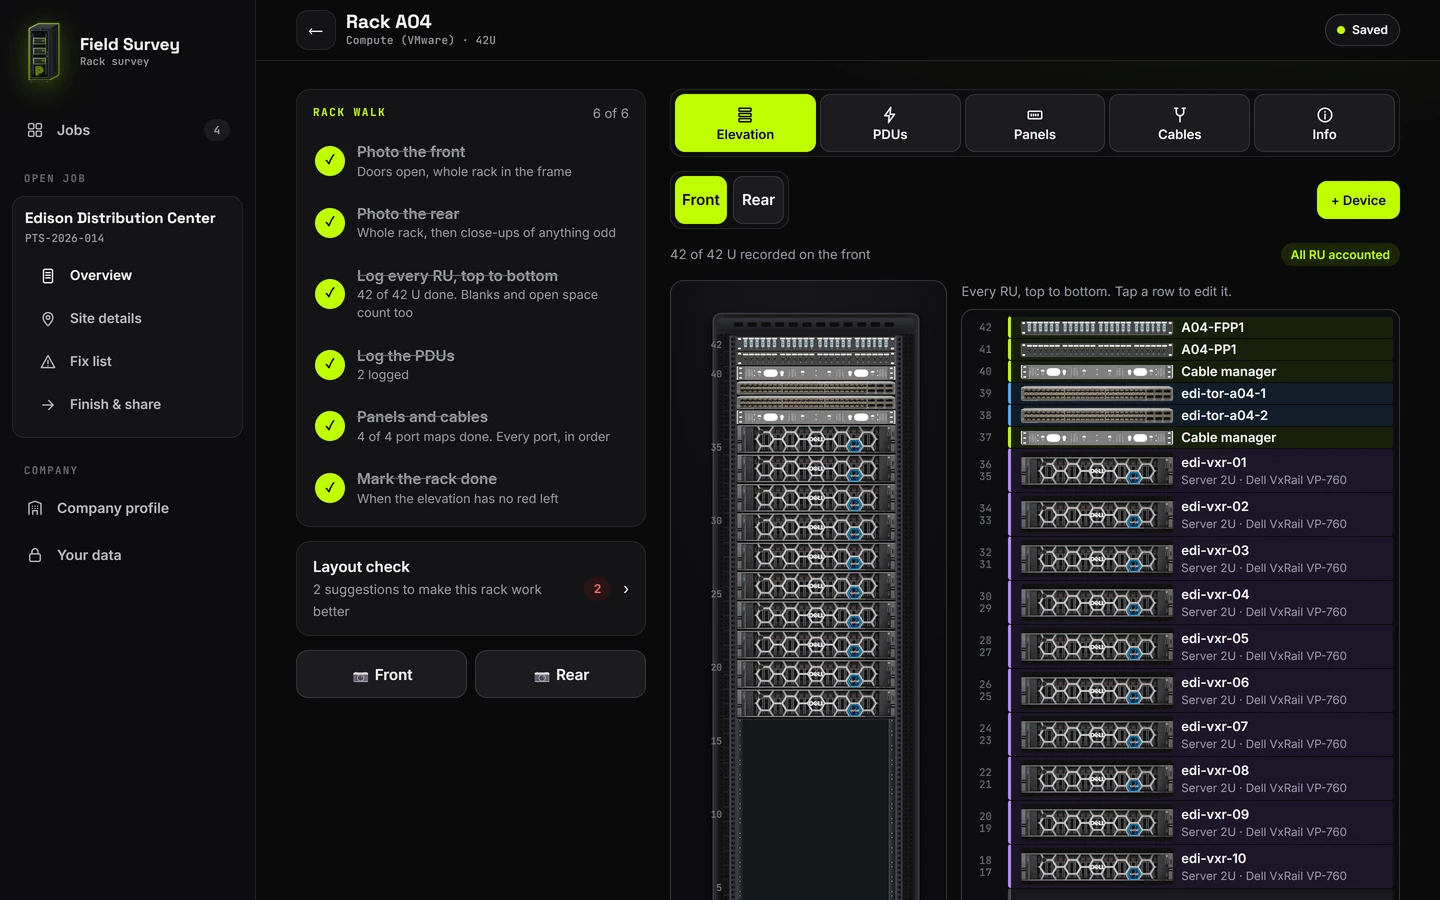The width and height of the screenshot is (1440, 900).
Task: Select the edi-vxr-05 server row
Action: pyautogui.click(x=1200, y=647)
